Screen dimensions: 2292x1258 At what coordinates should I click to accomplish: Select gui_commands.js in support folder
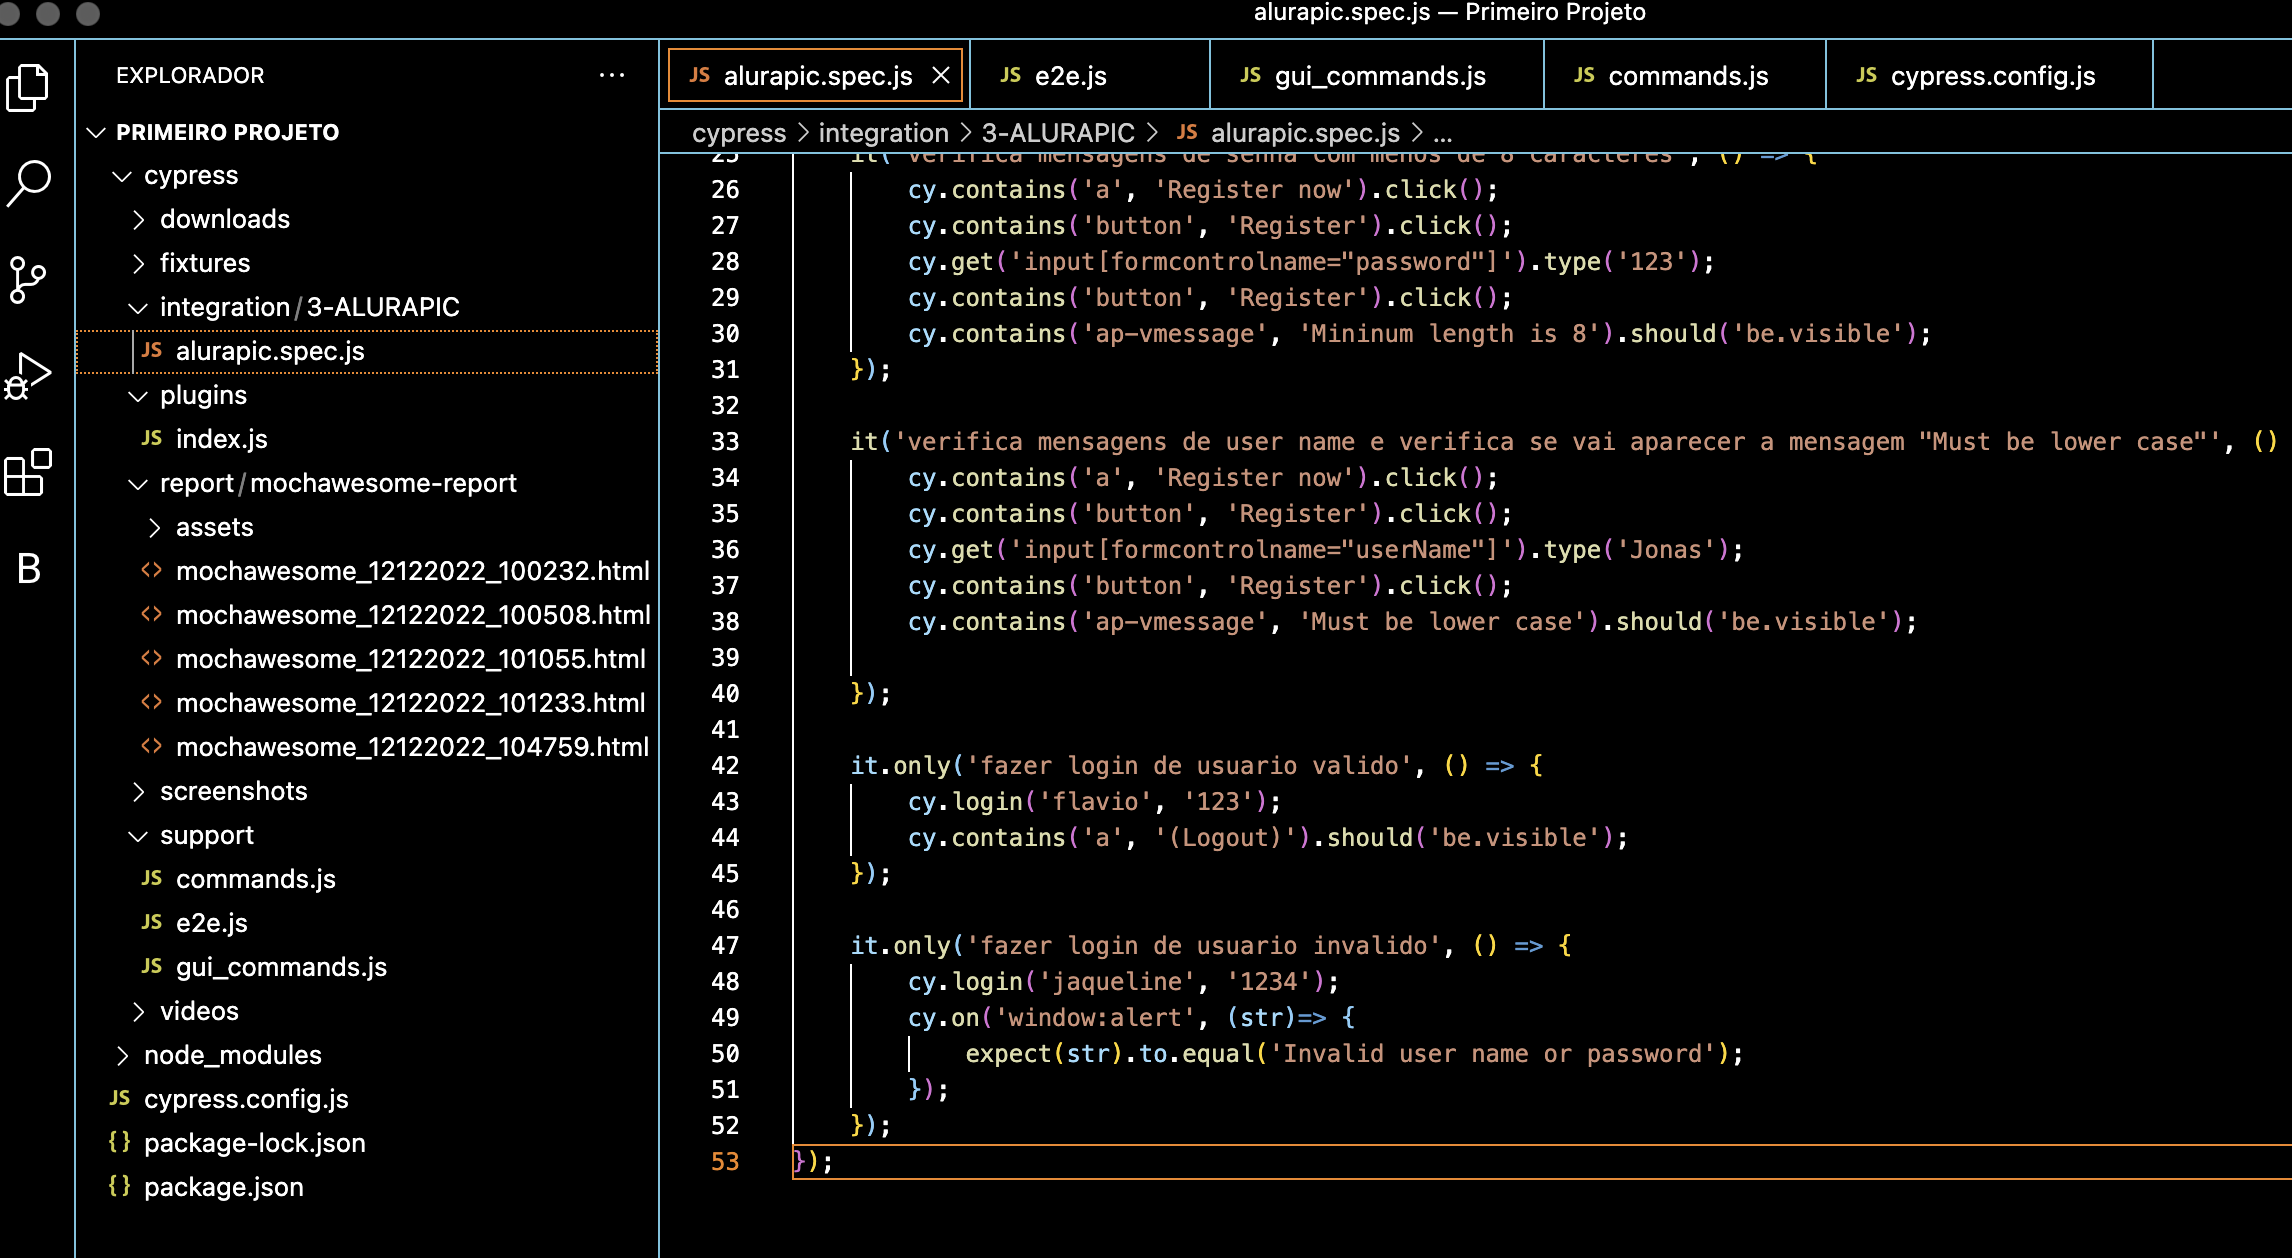[281, 967]
